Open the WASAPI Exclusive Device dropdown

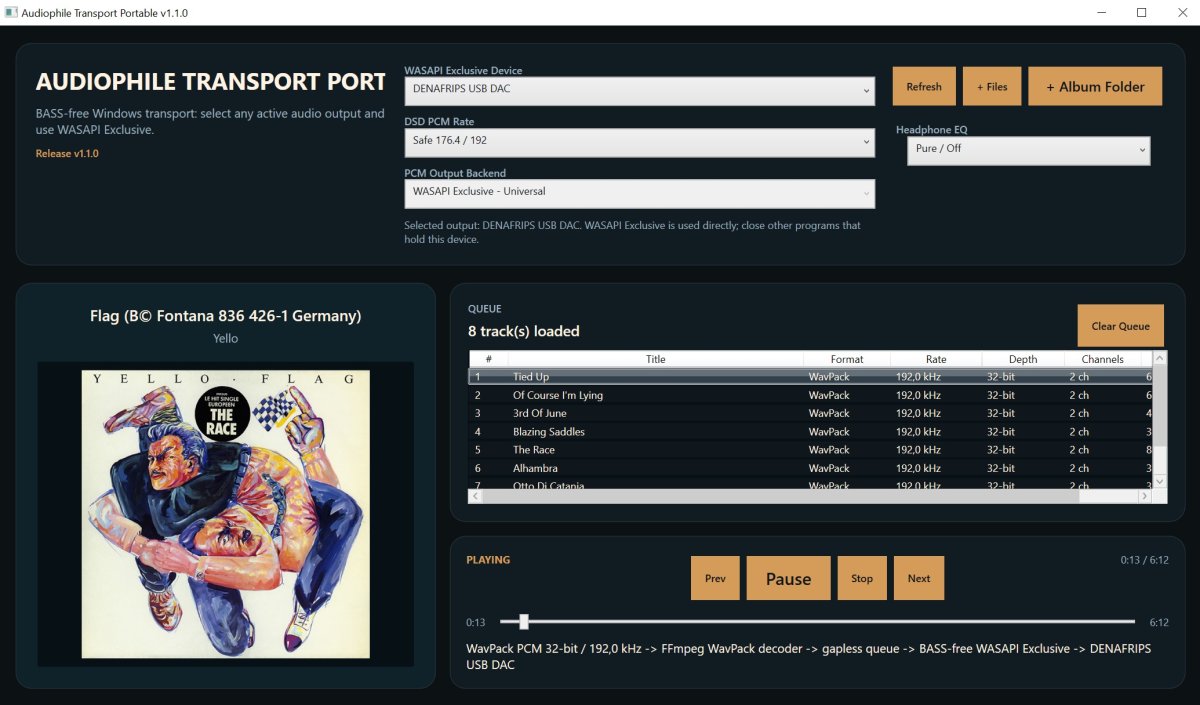639,91
